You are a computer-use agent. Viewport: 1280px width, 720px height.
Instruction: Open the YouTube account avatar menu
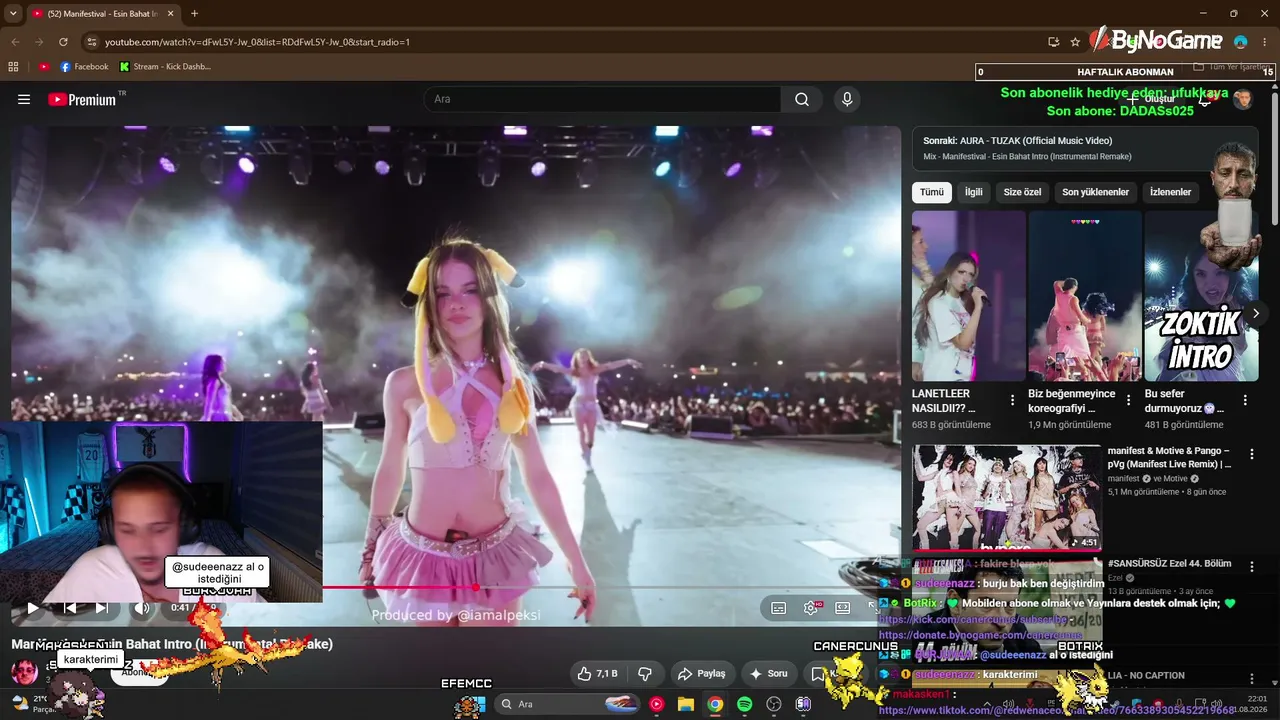click(1243, 99)
